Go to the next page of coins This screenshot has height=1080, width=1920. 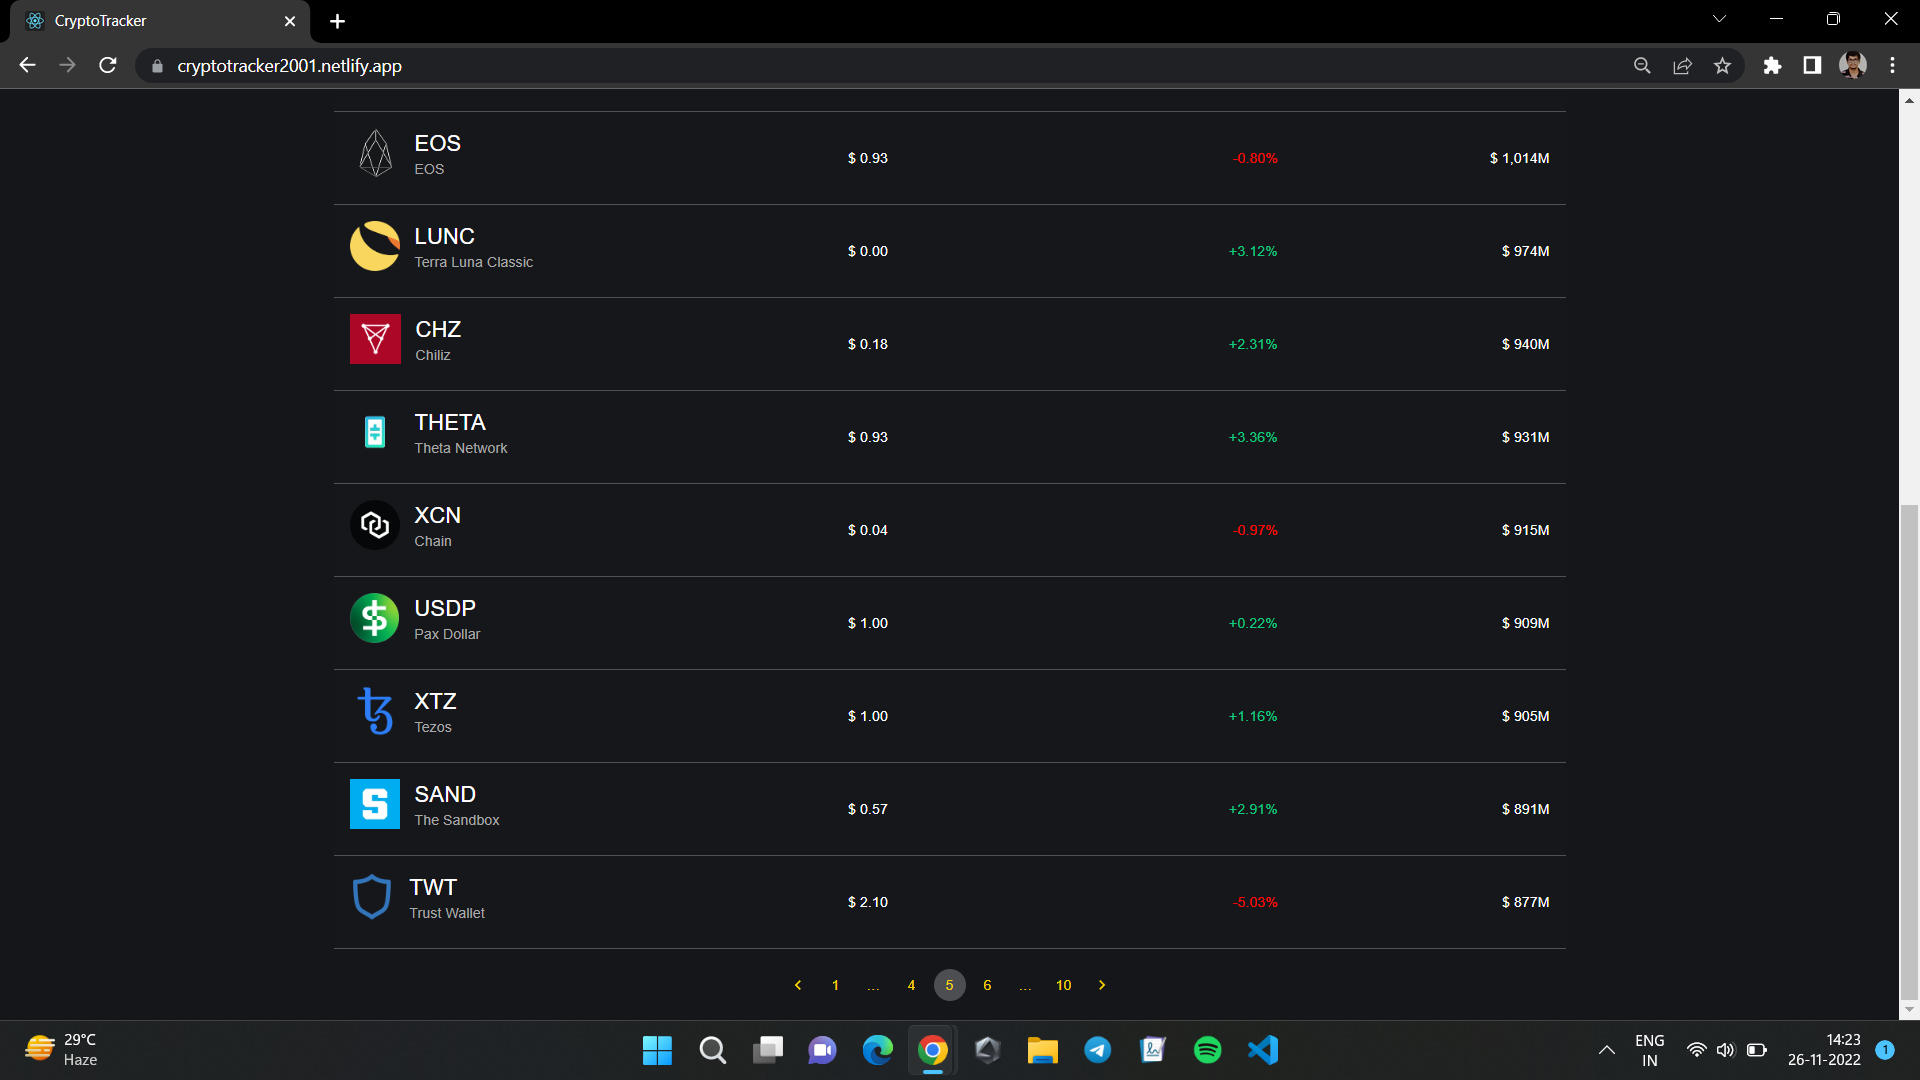(x=1102, y=985)
